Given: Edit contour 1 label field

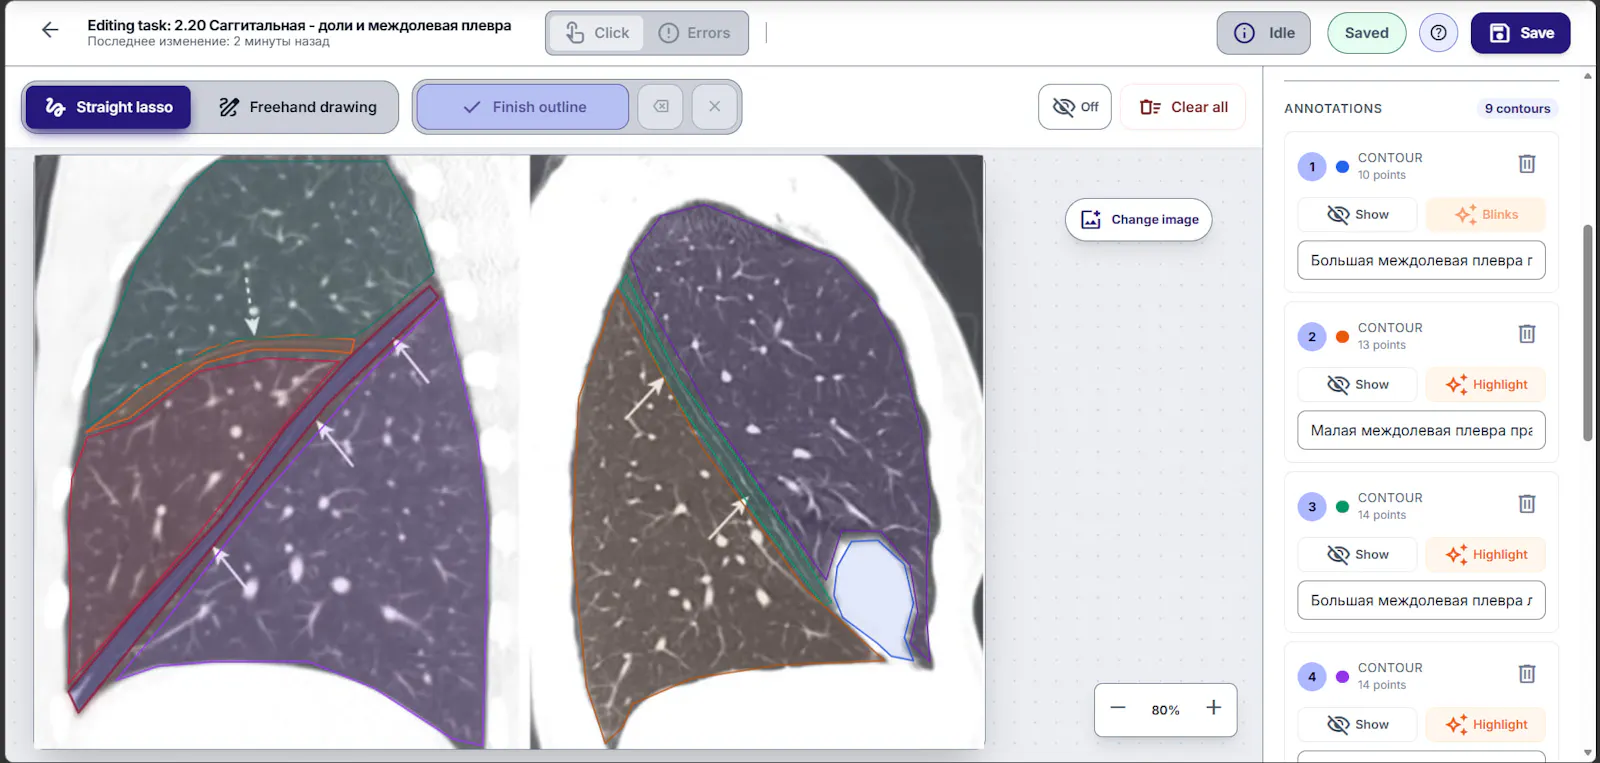Looking at the screenshot, I should pyautogui.click(x=1421, y=260).
